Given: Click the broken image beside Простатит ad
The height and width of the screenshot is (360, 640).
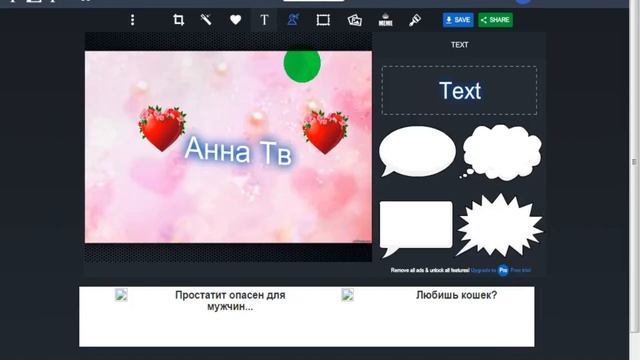Looking at the screenshot, I should click(x=121, y=295).
